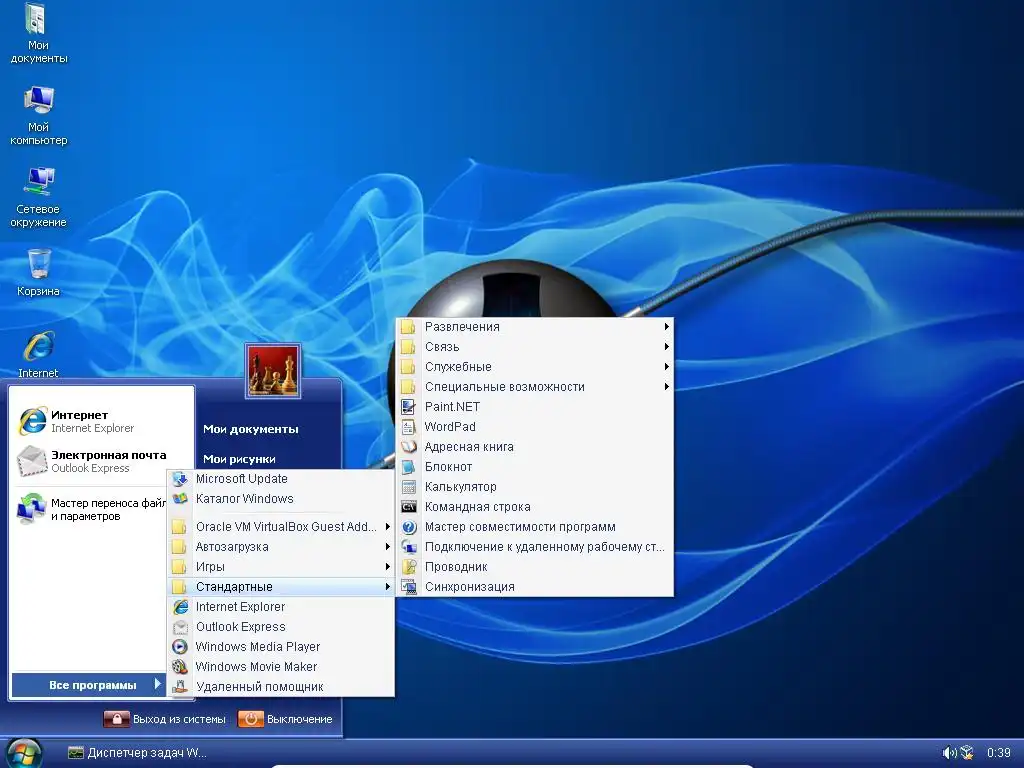Select Paint.NET menu entry text

(x=452, y=407)
